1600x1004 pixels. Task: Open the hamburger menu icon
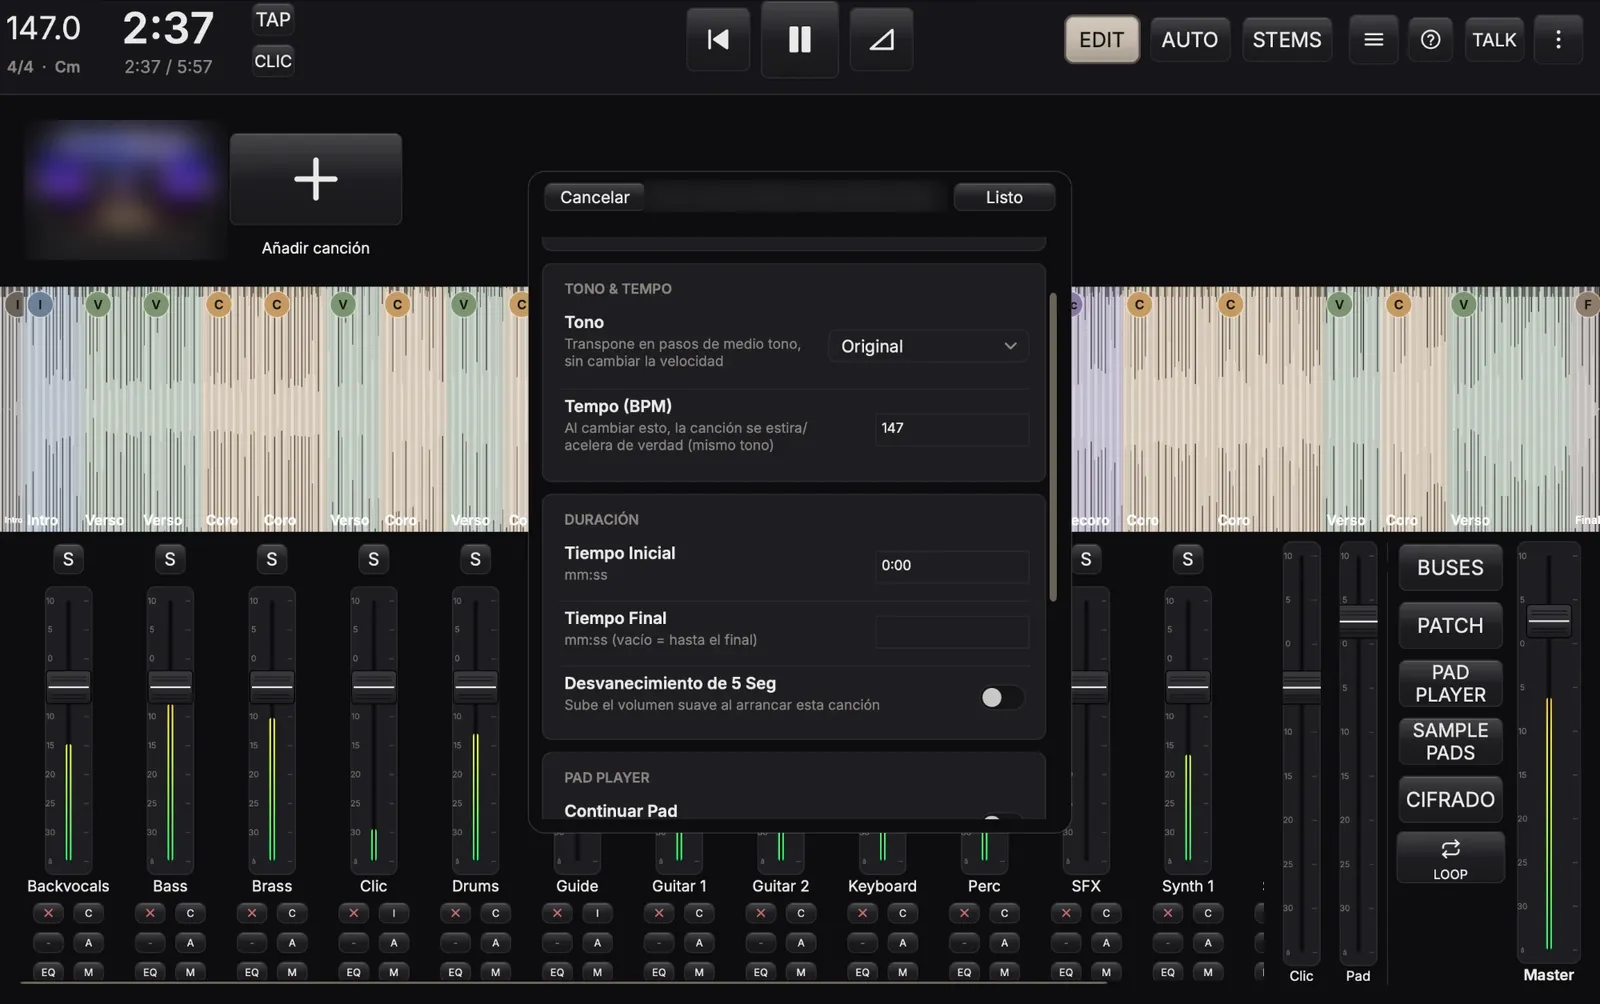click(x=1373, y=40)
